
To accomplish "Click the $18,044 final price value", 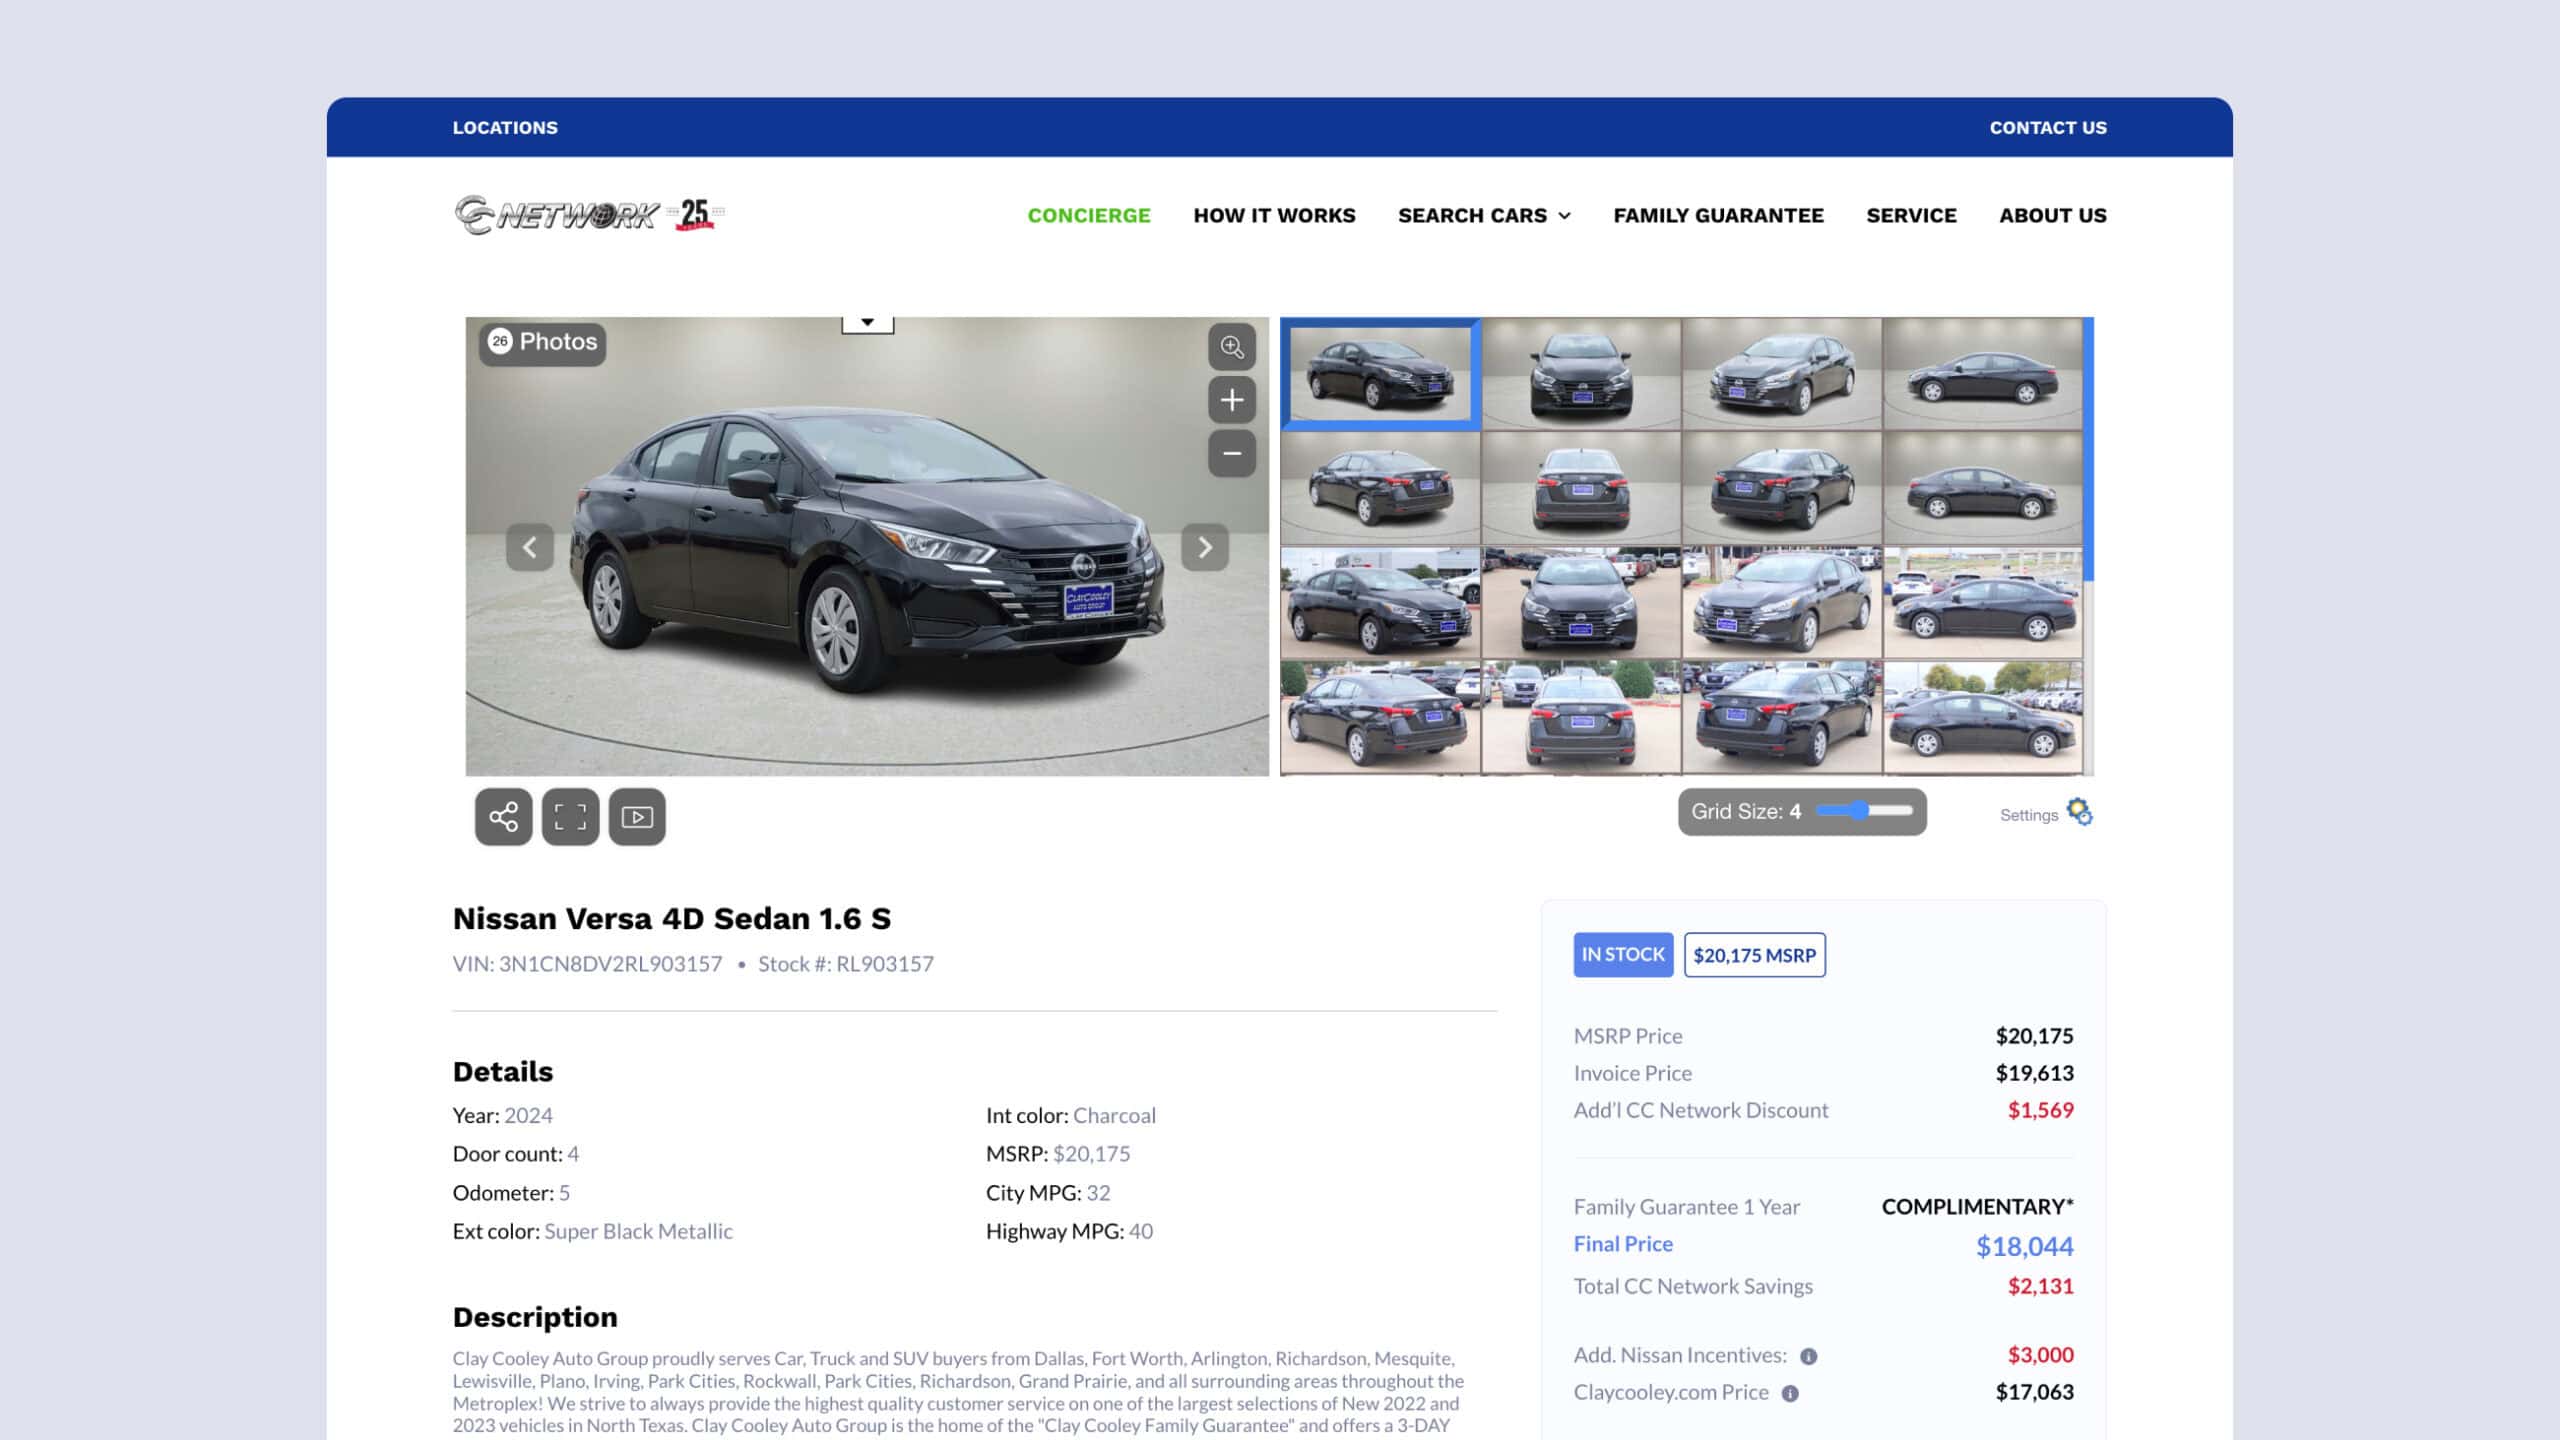I will (x=2025, y=1246).
